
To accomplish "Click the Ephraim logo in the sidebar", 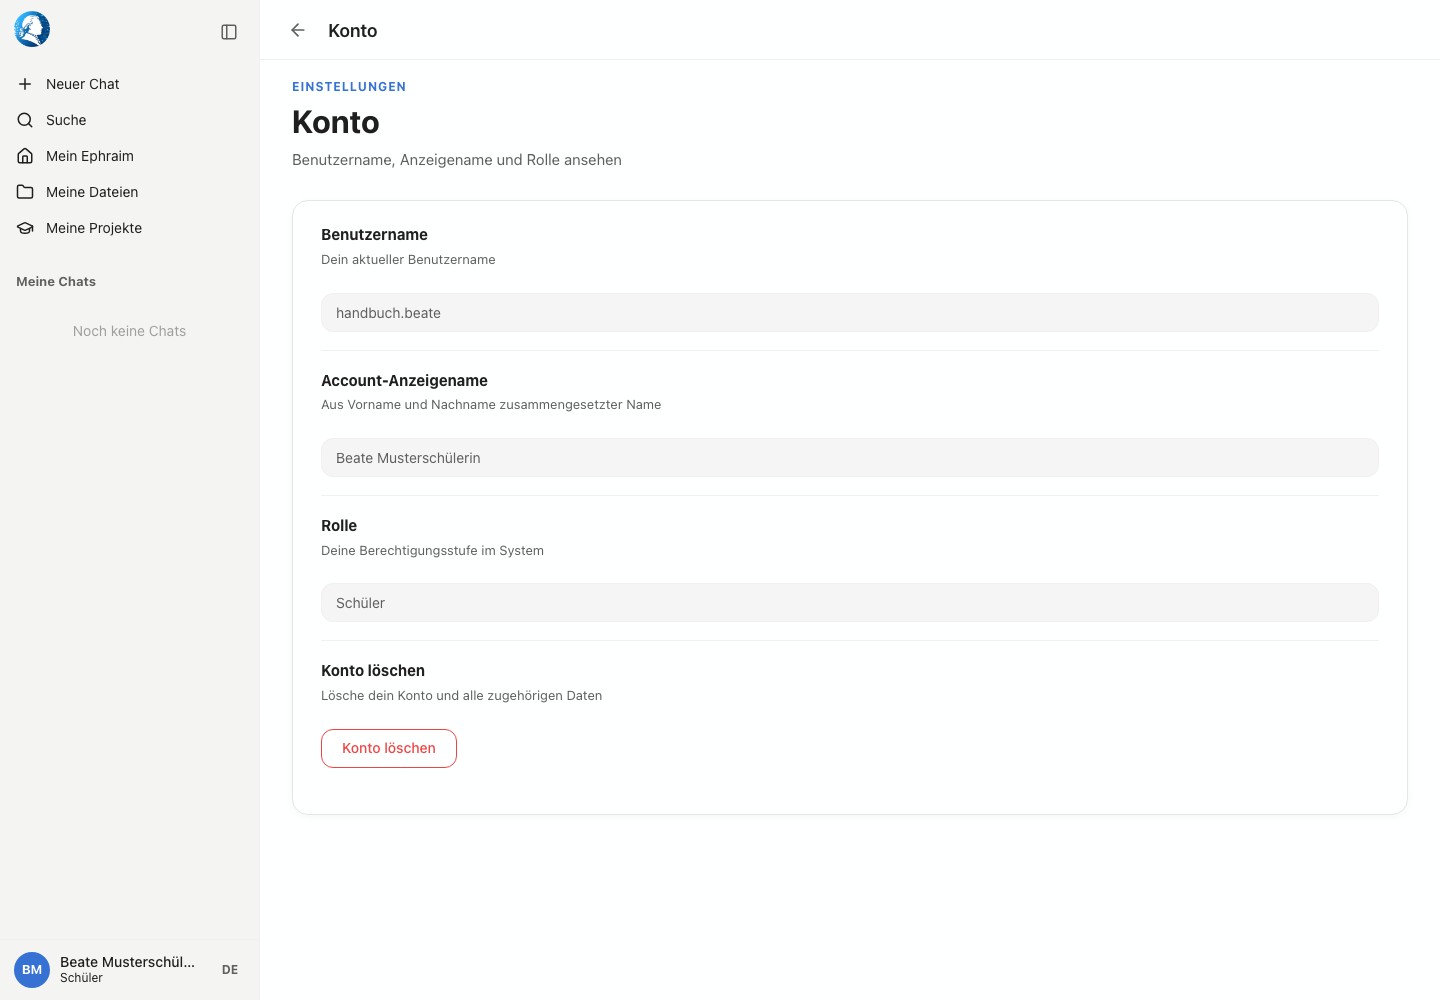I will tap(32, 30).
